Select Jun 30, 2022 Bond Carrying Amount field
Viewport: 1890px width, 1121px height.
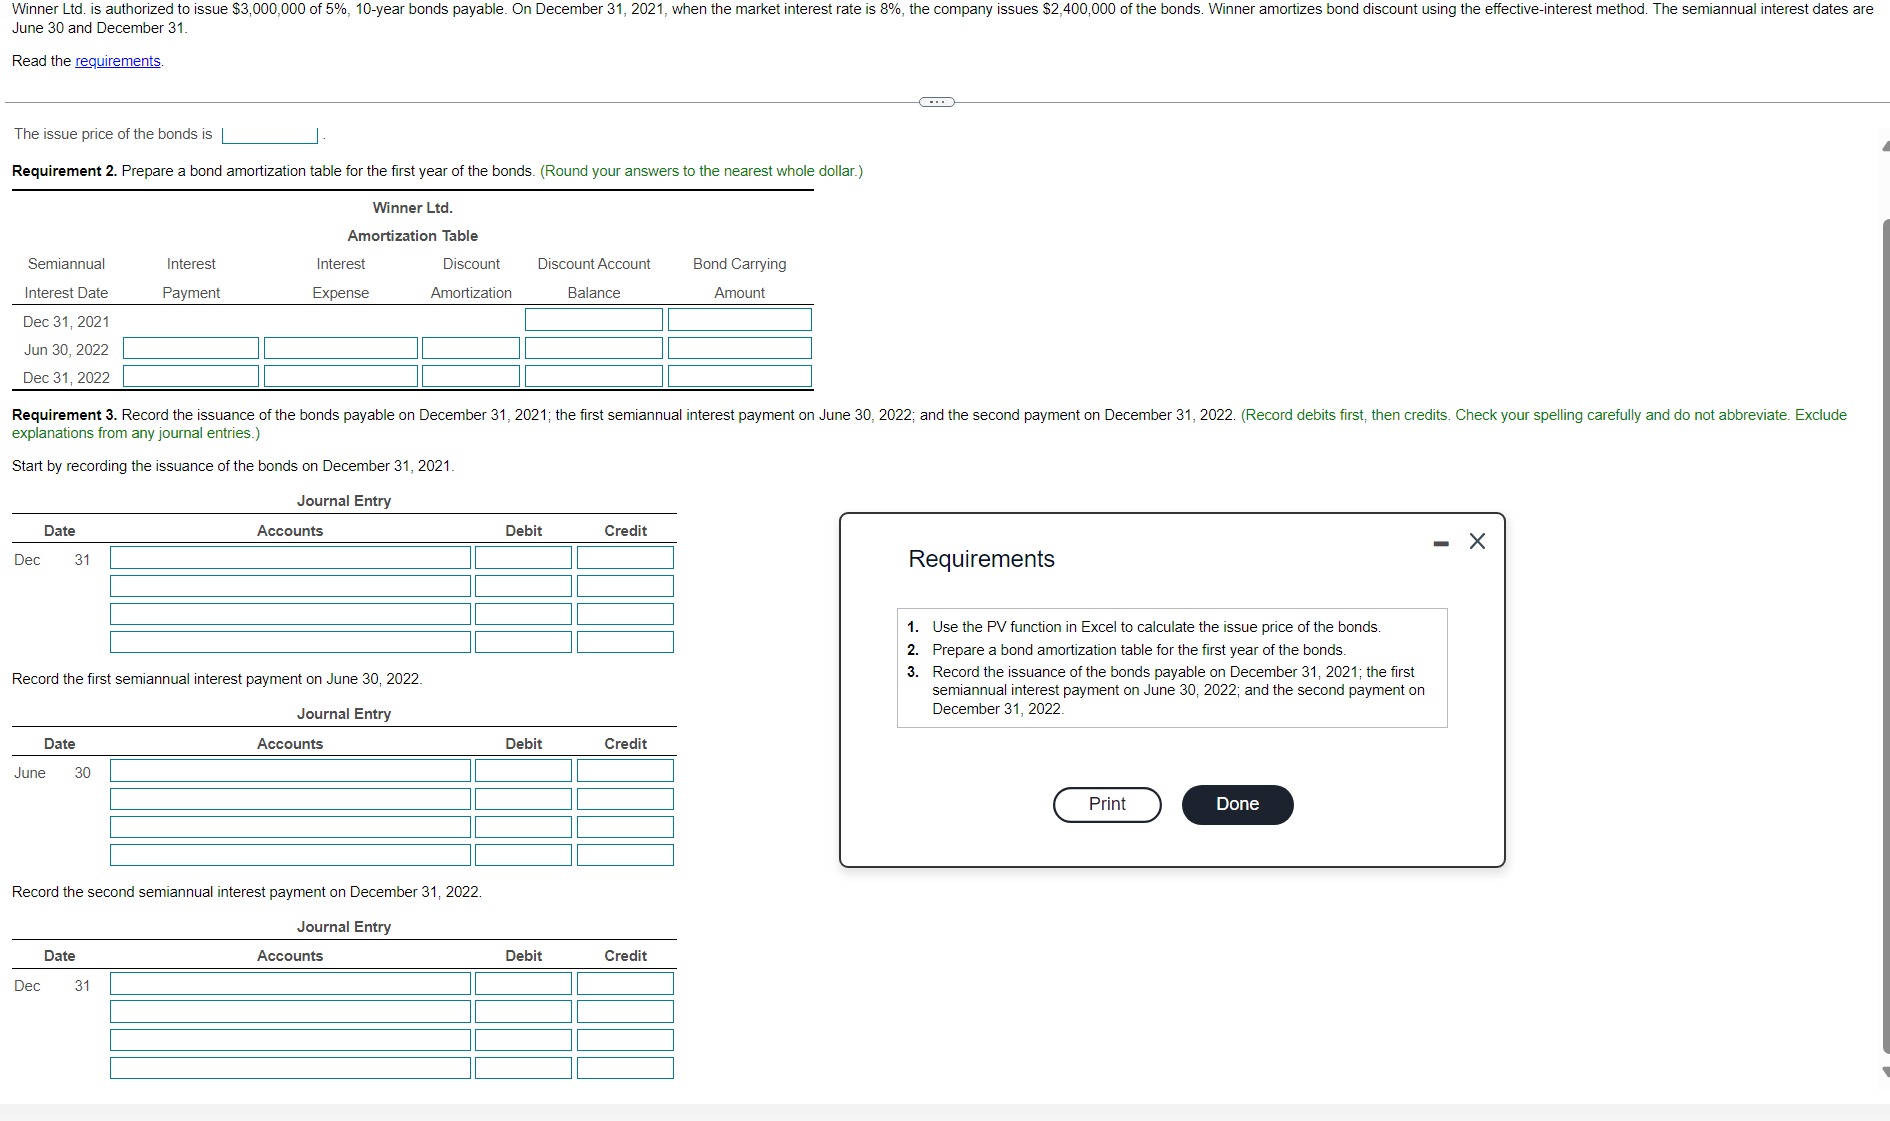click(x=740, y=348)
